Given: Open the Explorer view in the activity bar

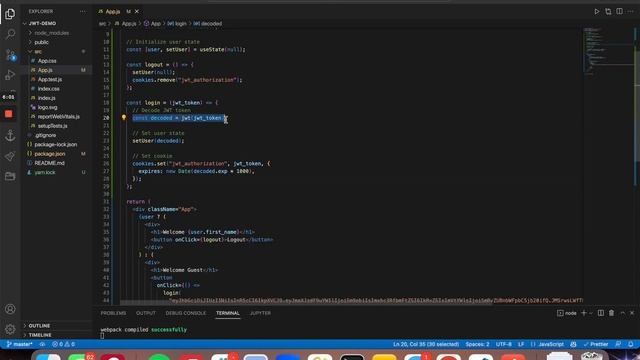Looking at the screenshot, I should pyautogui.click(x=10, y=14).
